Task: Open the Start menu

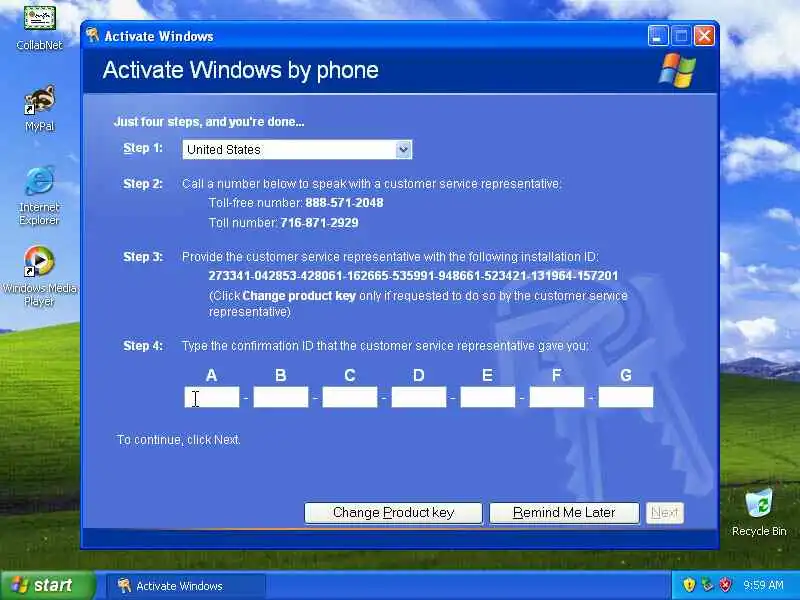Action: point(47,585)
